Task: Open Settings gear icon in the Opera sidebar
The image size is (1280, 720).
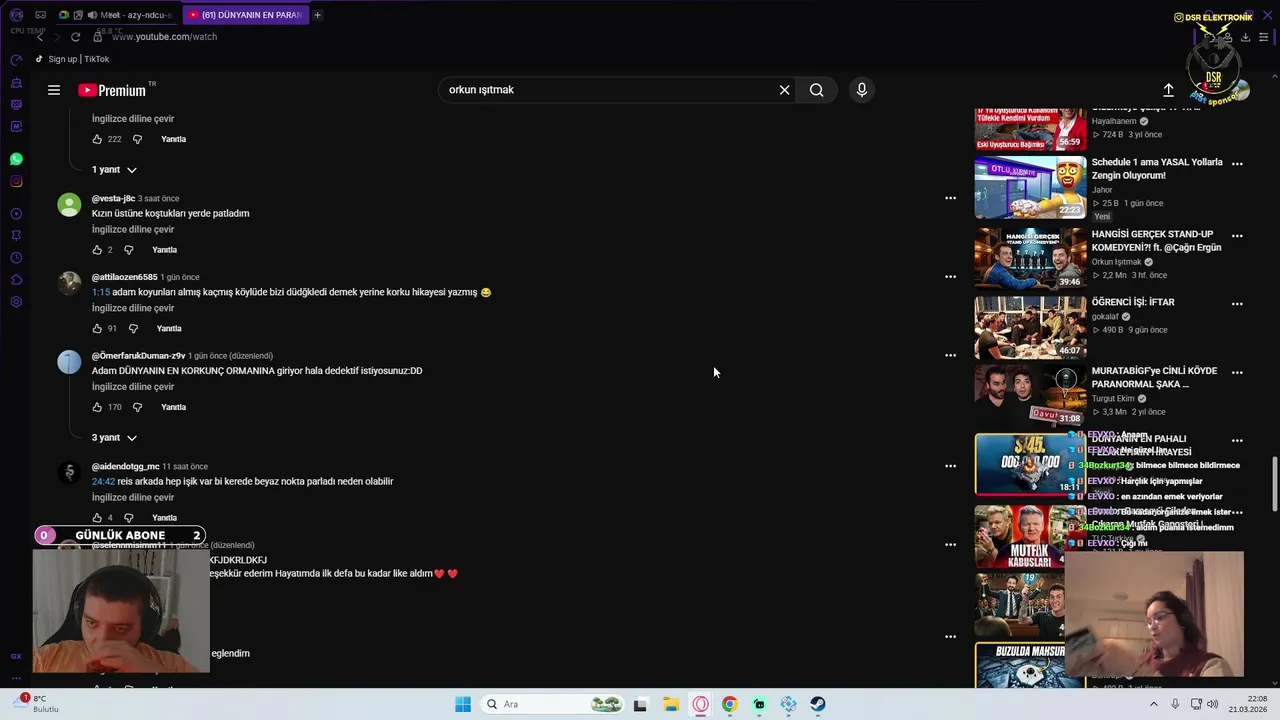Action: tap(16, 302)
